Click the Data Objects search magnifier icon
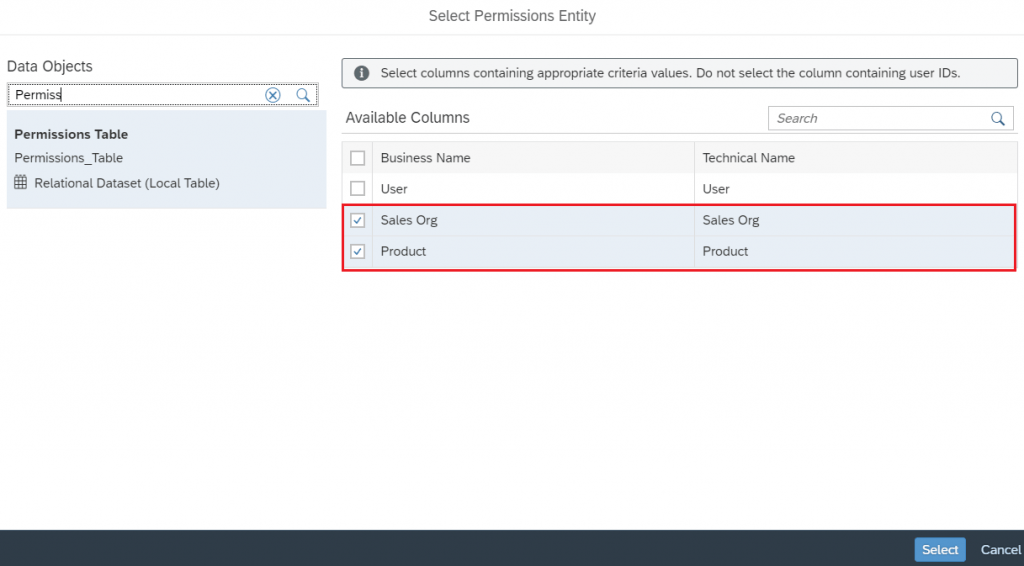Viewport: 1024px width, 566px height. [x=303, y=95]
